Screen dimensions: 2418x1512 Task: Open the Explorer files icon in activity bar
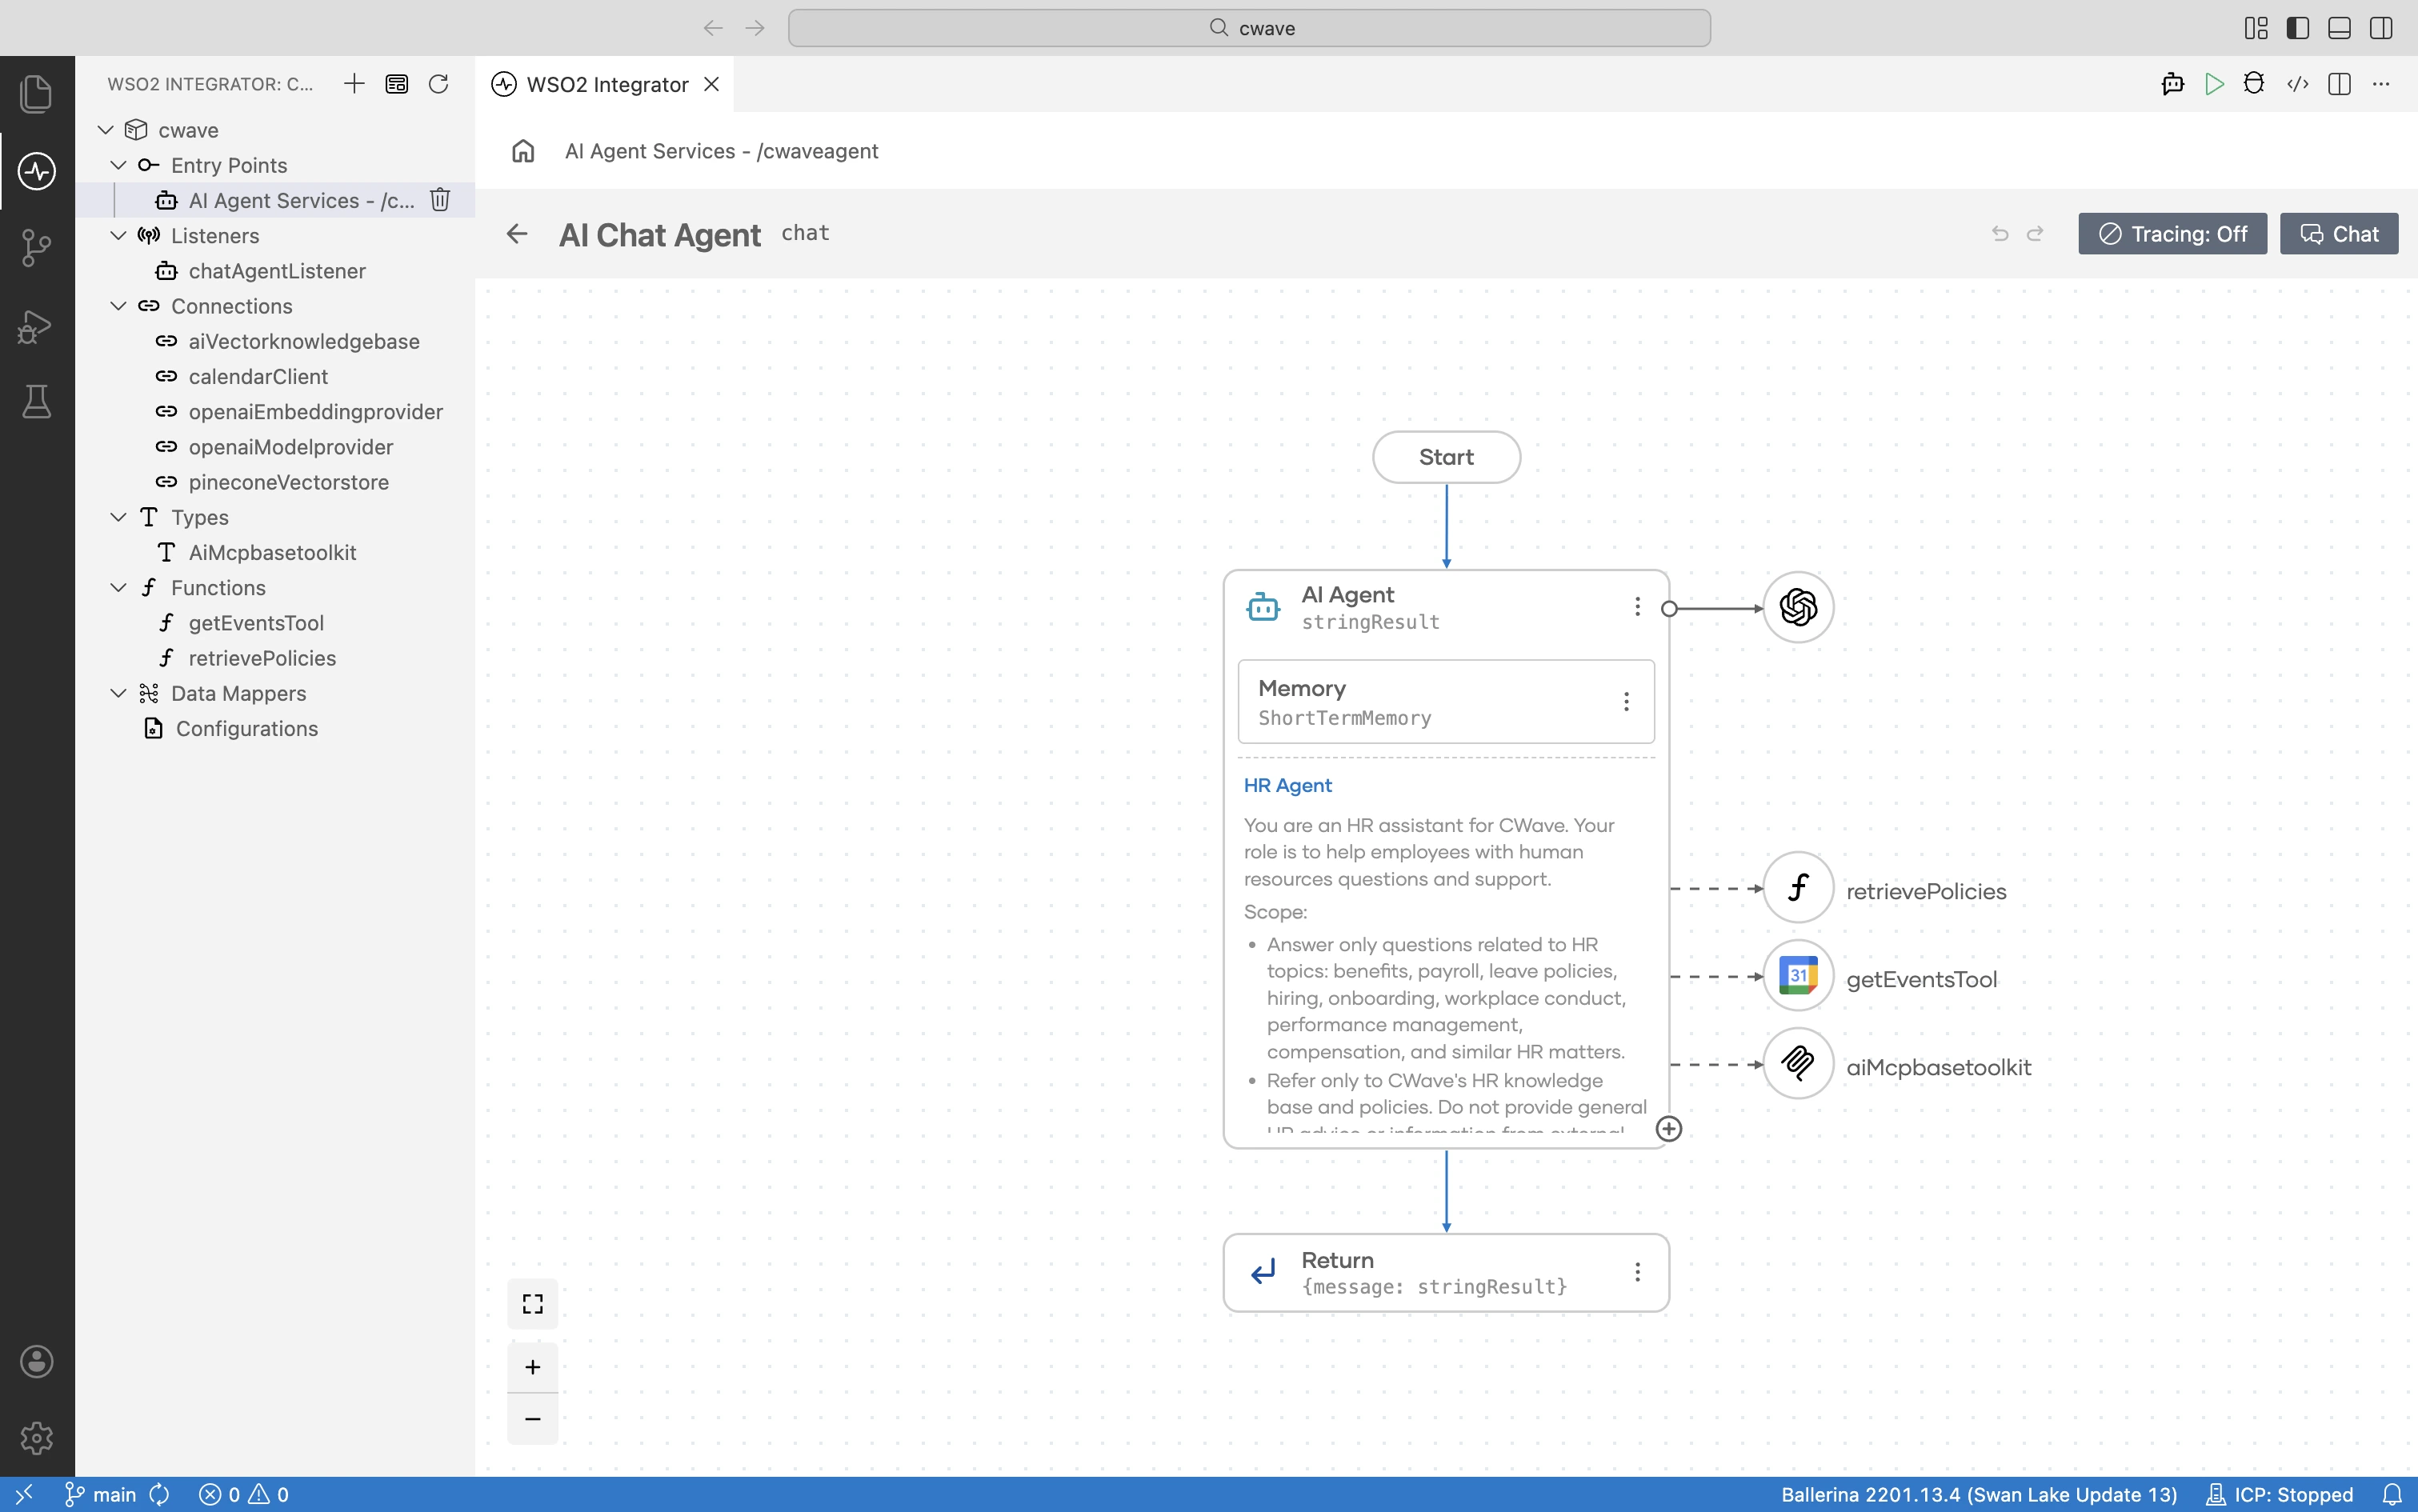[36, 94]
